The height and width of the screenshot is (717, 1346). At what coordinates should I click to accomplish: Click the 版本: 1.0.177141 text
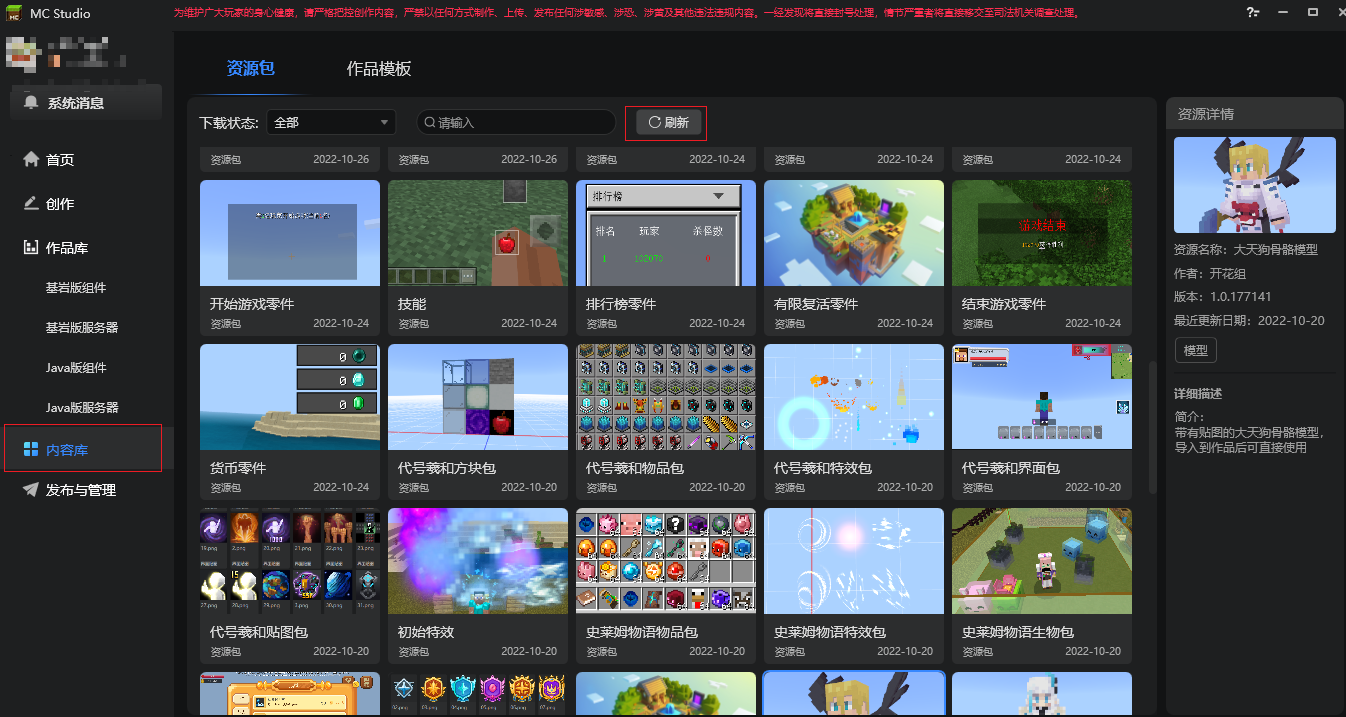[1223, 297]
